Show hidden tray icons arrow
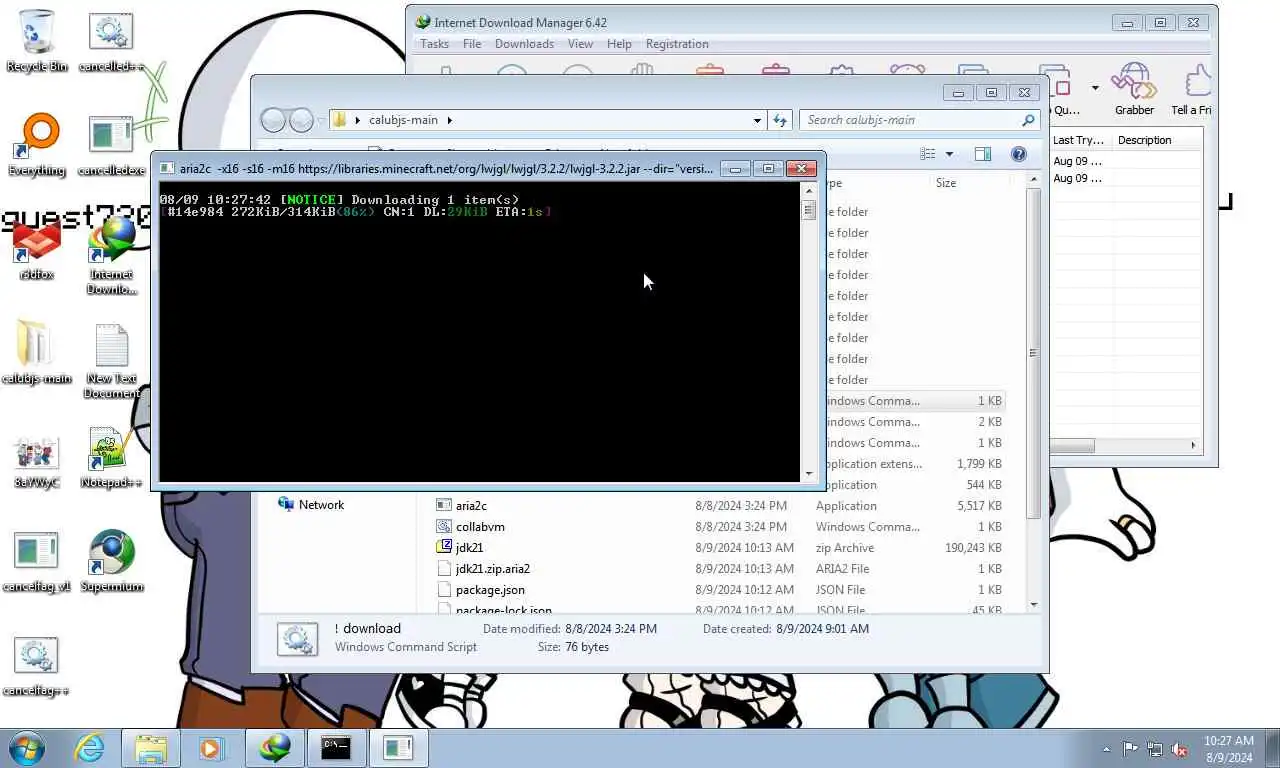 (1106, 749)
